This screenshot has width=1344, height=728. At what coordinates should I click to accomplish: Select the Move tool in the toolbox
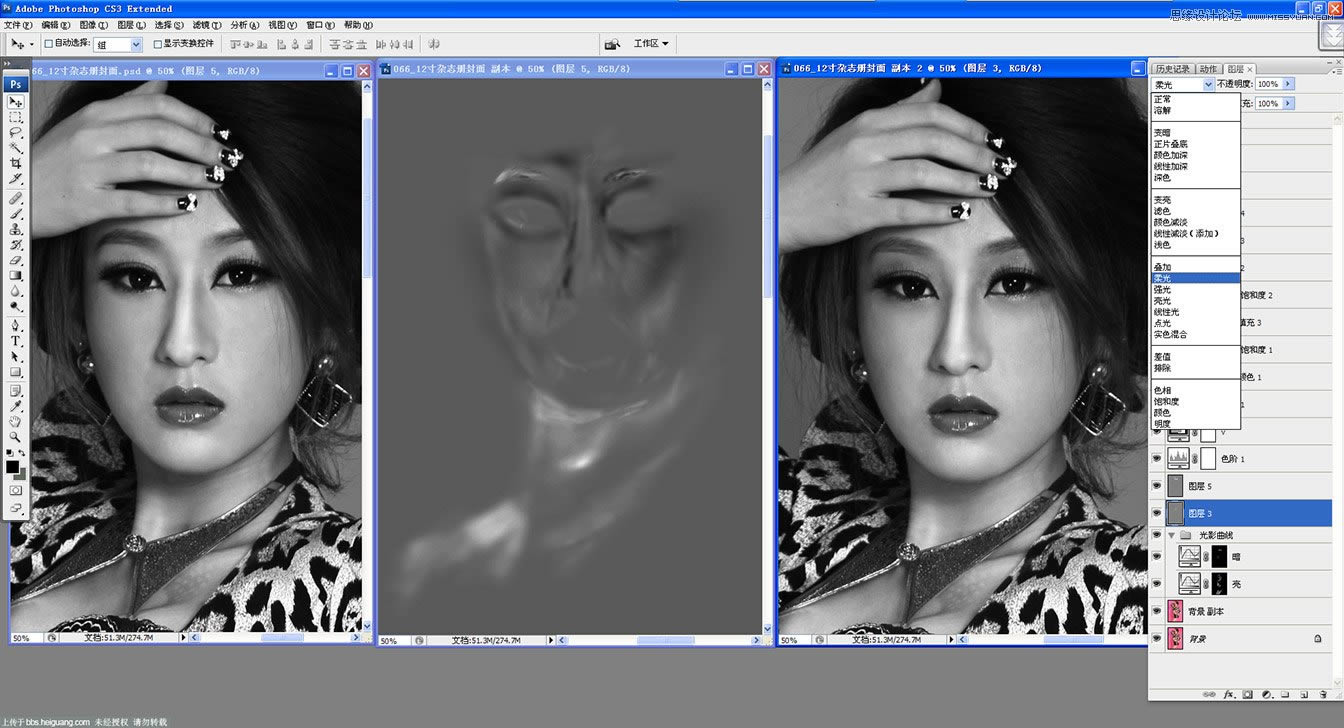click(x=17, y=101)
